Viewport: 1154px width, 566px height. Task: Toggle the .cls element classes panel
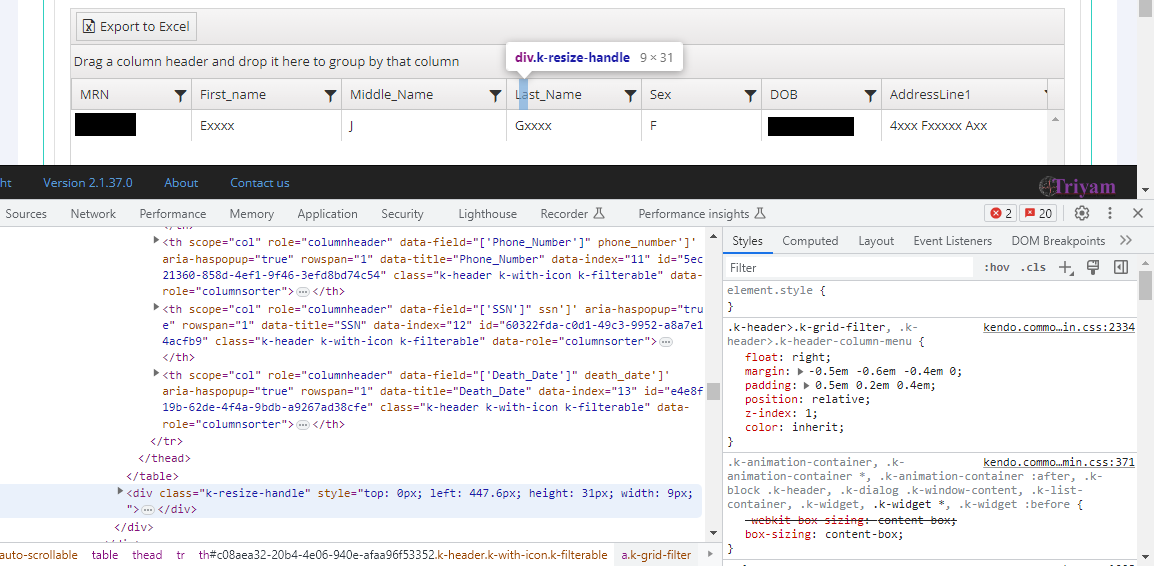tap(1031, 267)
